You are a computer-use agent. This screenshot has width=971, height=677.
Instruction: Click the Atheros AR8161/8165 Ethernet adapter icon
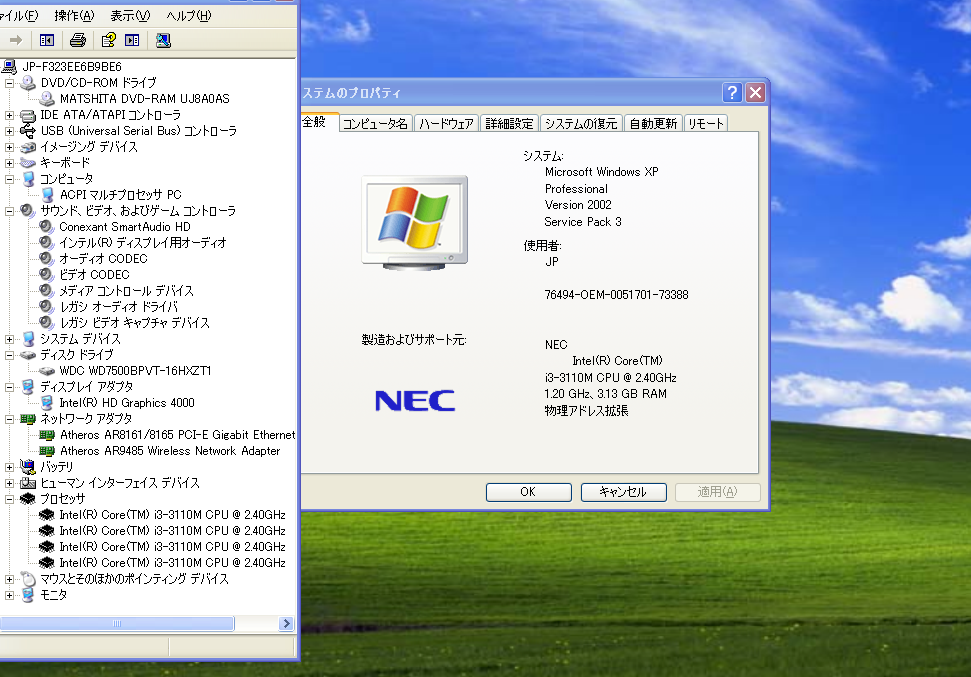[x=47, y=435]
